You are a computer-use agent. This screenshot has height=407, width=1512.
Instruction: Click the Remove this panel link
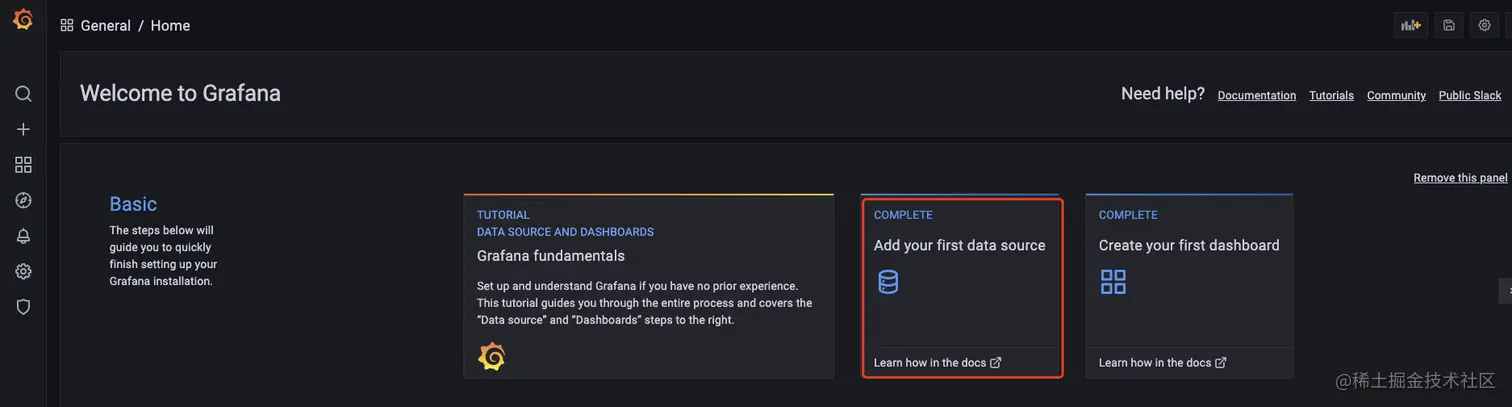[x=1460, y=178]
